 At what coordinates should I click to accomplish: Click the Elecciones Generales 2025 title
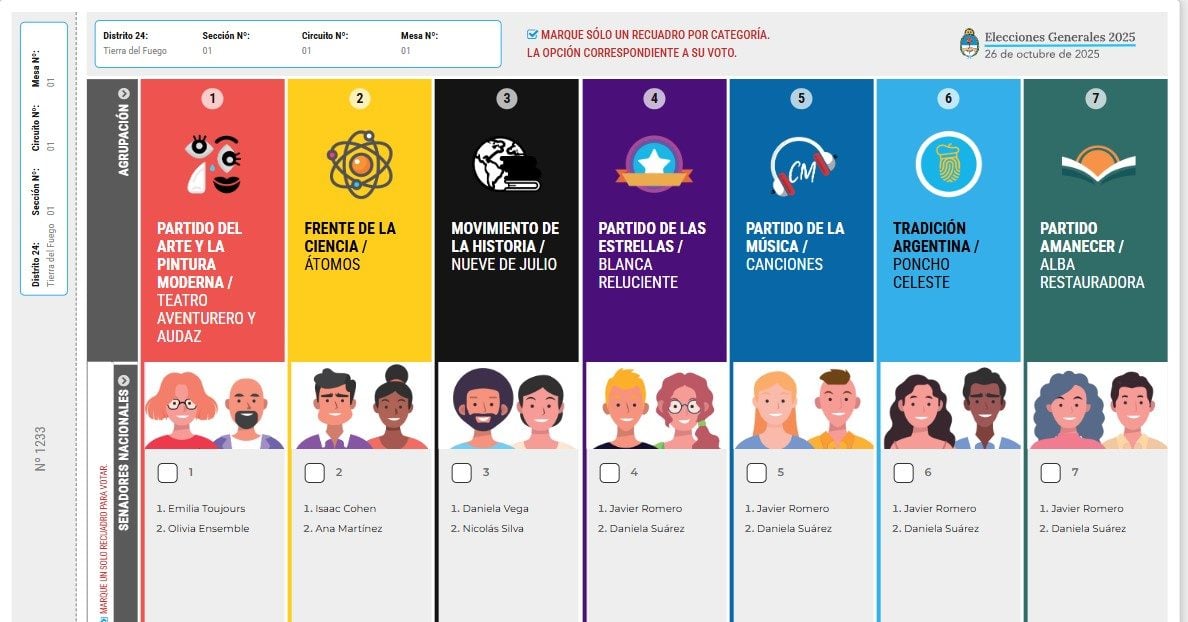click(x=1059, y=37)
